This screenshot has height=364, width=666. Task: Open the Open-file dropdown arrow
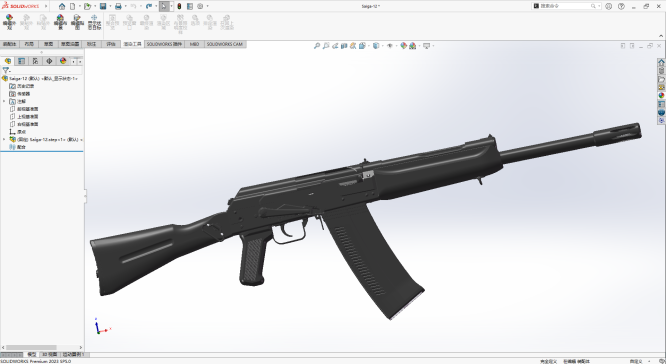coord(94,6)
